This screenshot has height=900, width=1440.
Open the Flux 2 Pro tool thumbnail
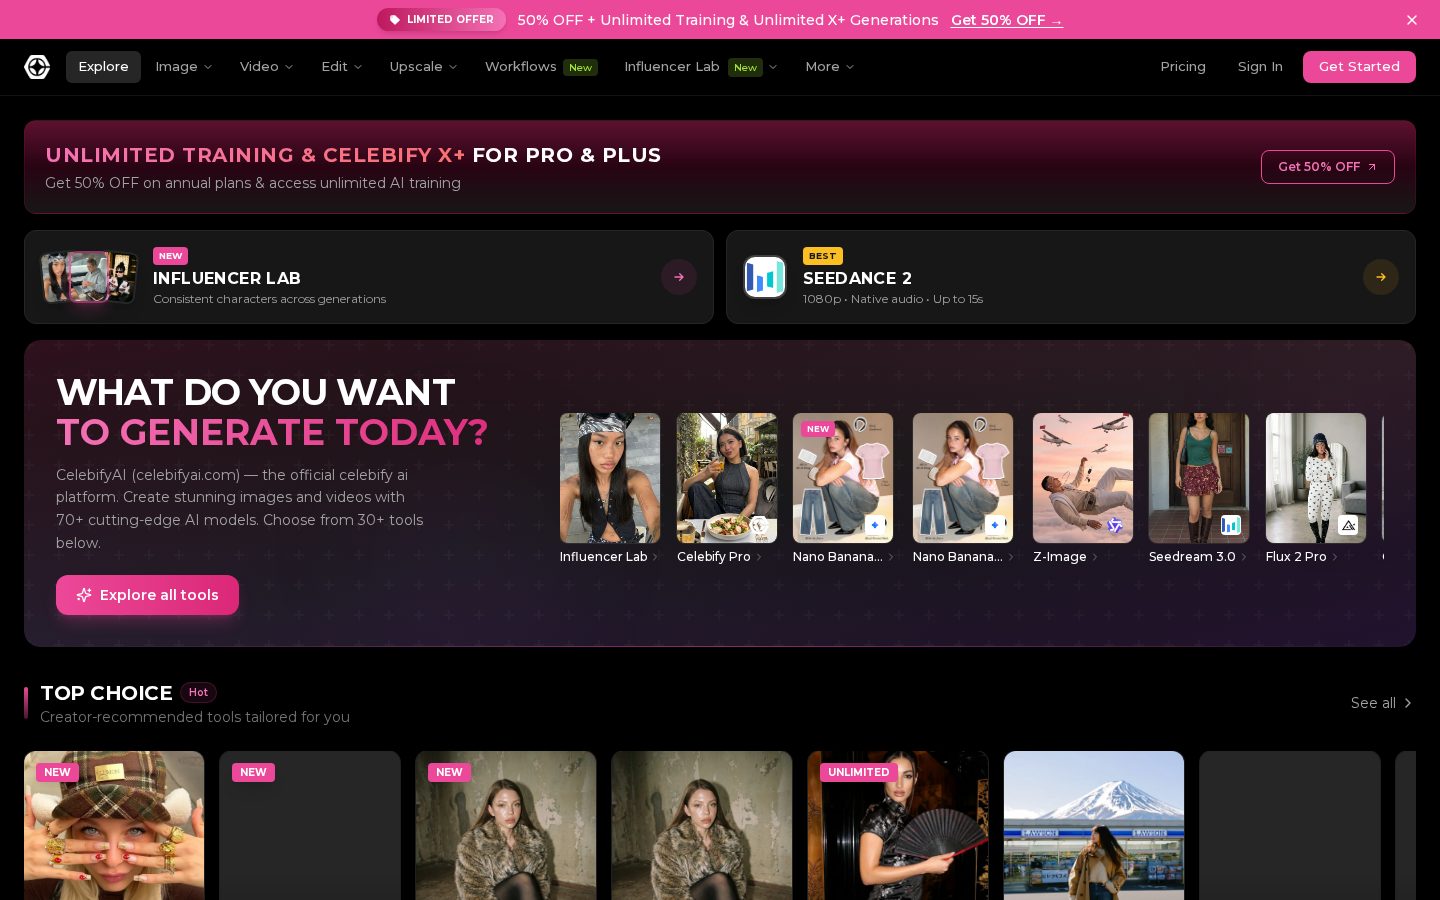pyautogui.click(x=1316, y=478)
